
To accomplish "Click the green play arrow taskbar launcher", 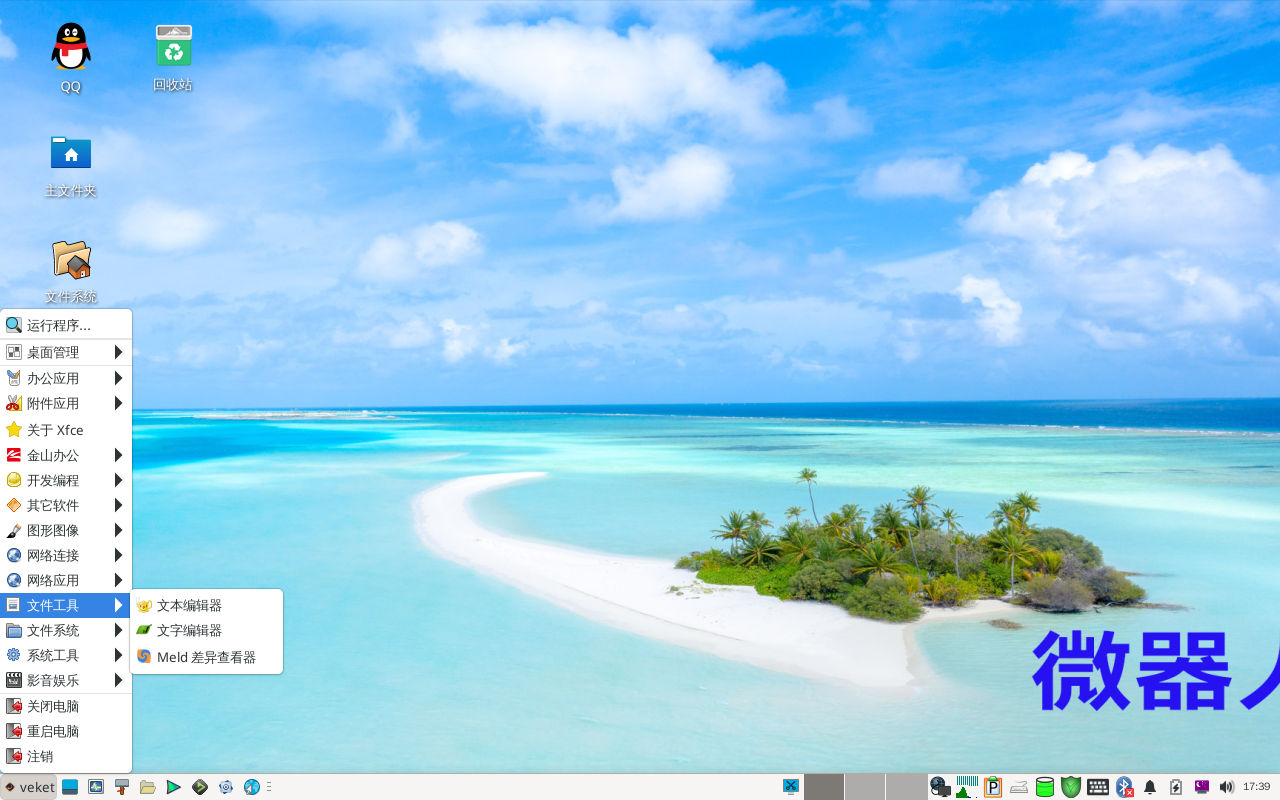I will point(174,787).
